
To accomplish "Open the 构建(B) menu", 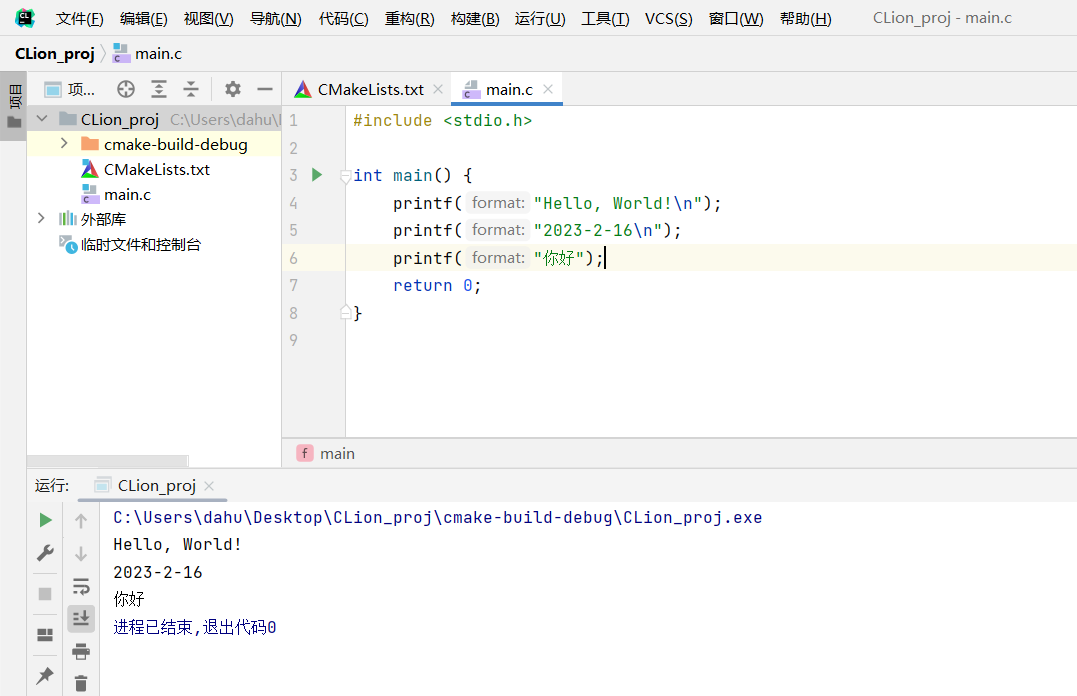I will pyautogui.click(x=475, y=19).
